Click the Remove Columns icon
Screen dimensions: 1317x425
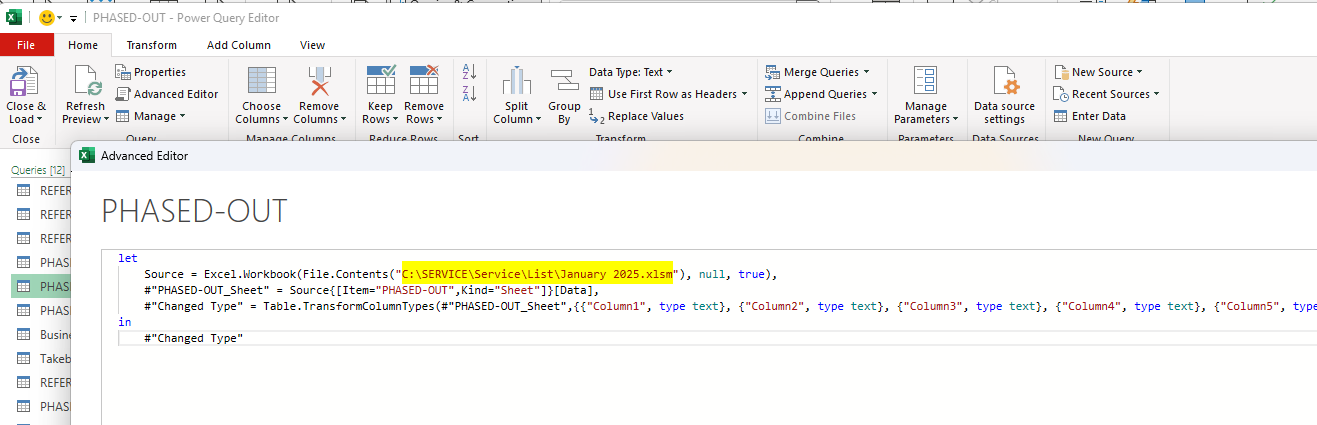pyautogui.click(x=319, y=80)
